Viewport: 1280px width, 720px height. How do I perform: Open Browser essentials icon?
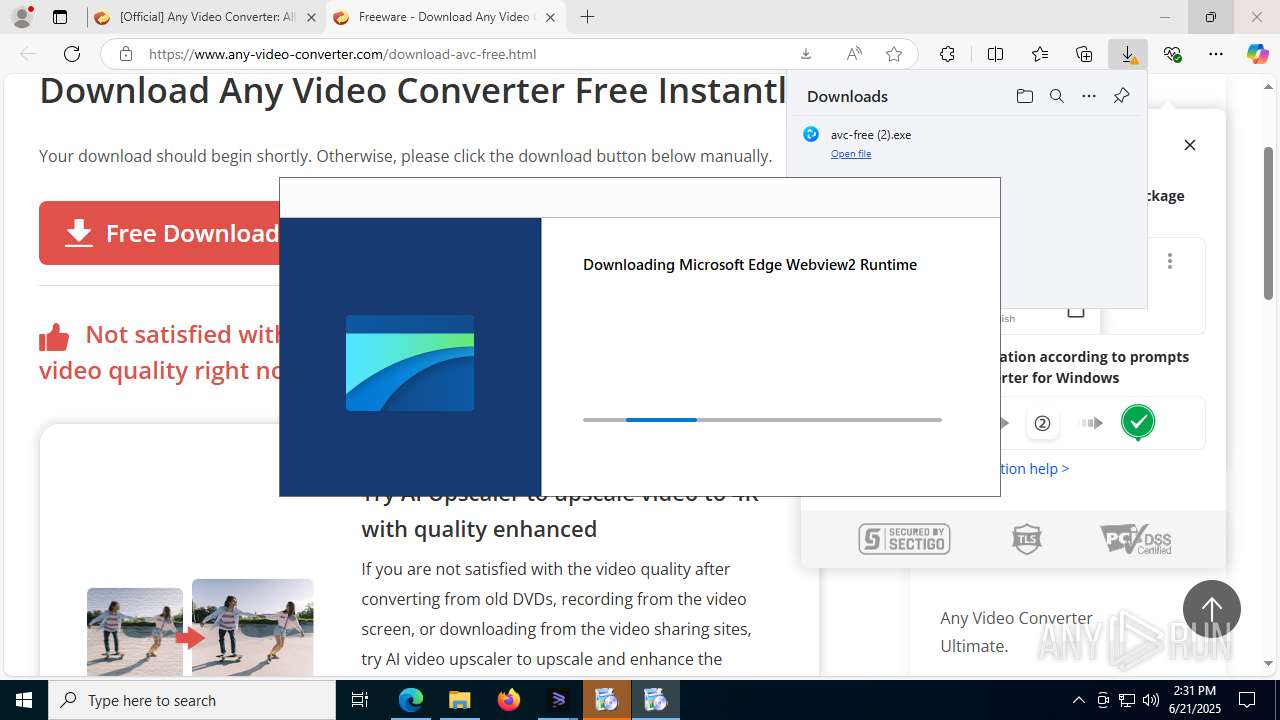[1172, 54]
